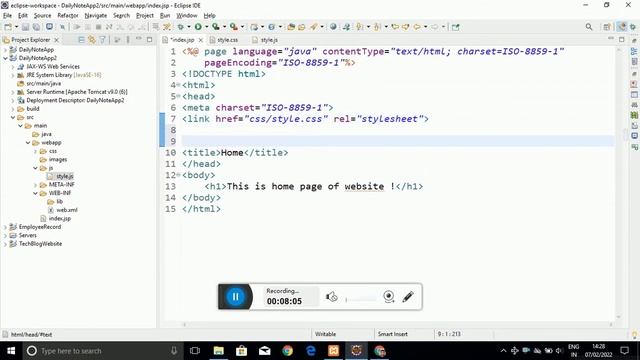This screenshot has height=360, width=640.
Task: Click Last Edit Location arrow icon
Action: (395, 27)
